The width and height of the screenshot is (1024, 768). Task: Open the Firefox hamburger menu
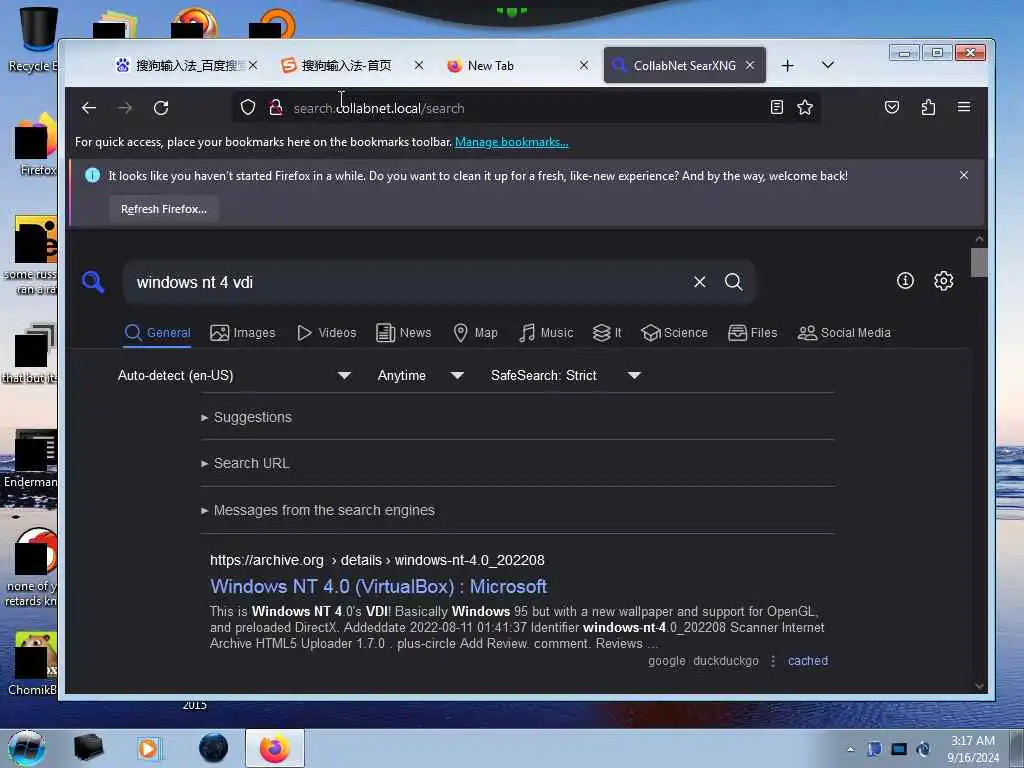[964, 107]
